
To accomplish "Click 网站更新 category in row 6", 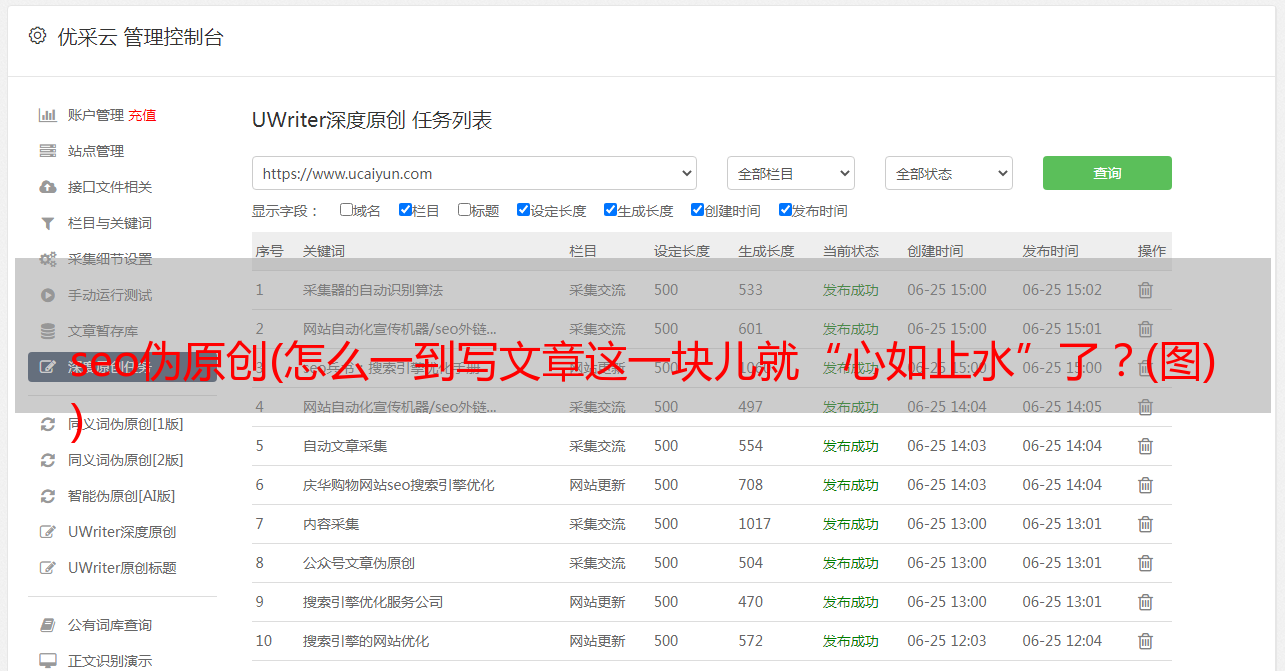I will point(597,485).
